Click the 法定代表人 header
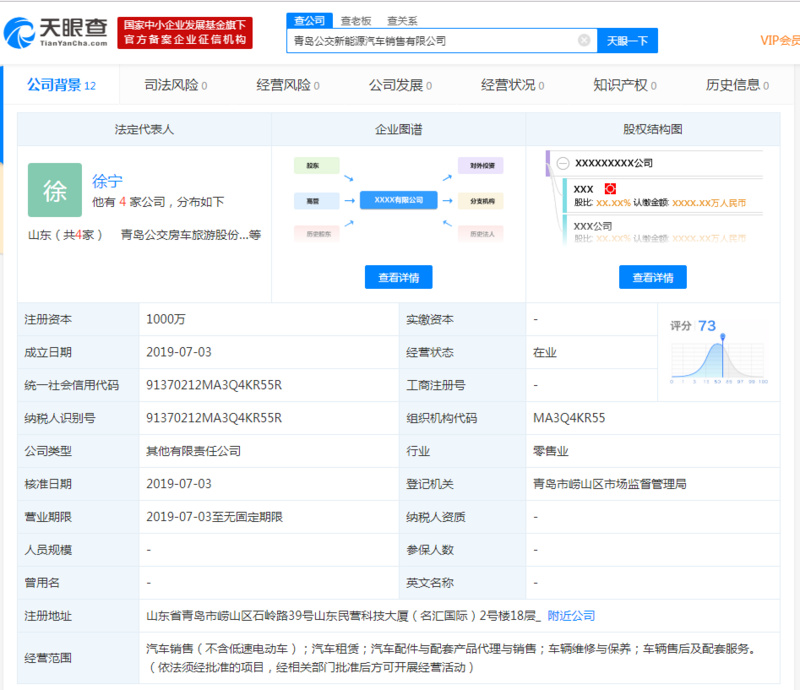This screenshot has height=690, width=800. [144, 130]
